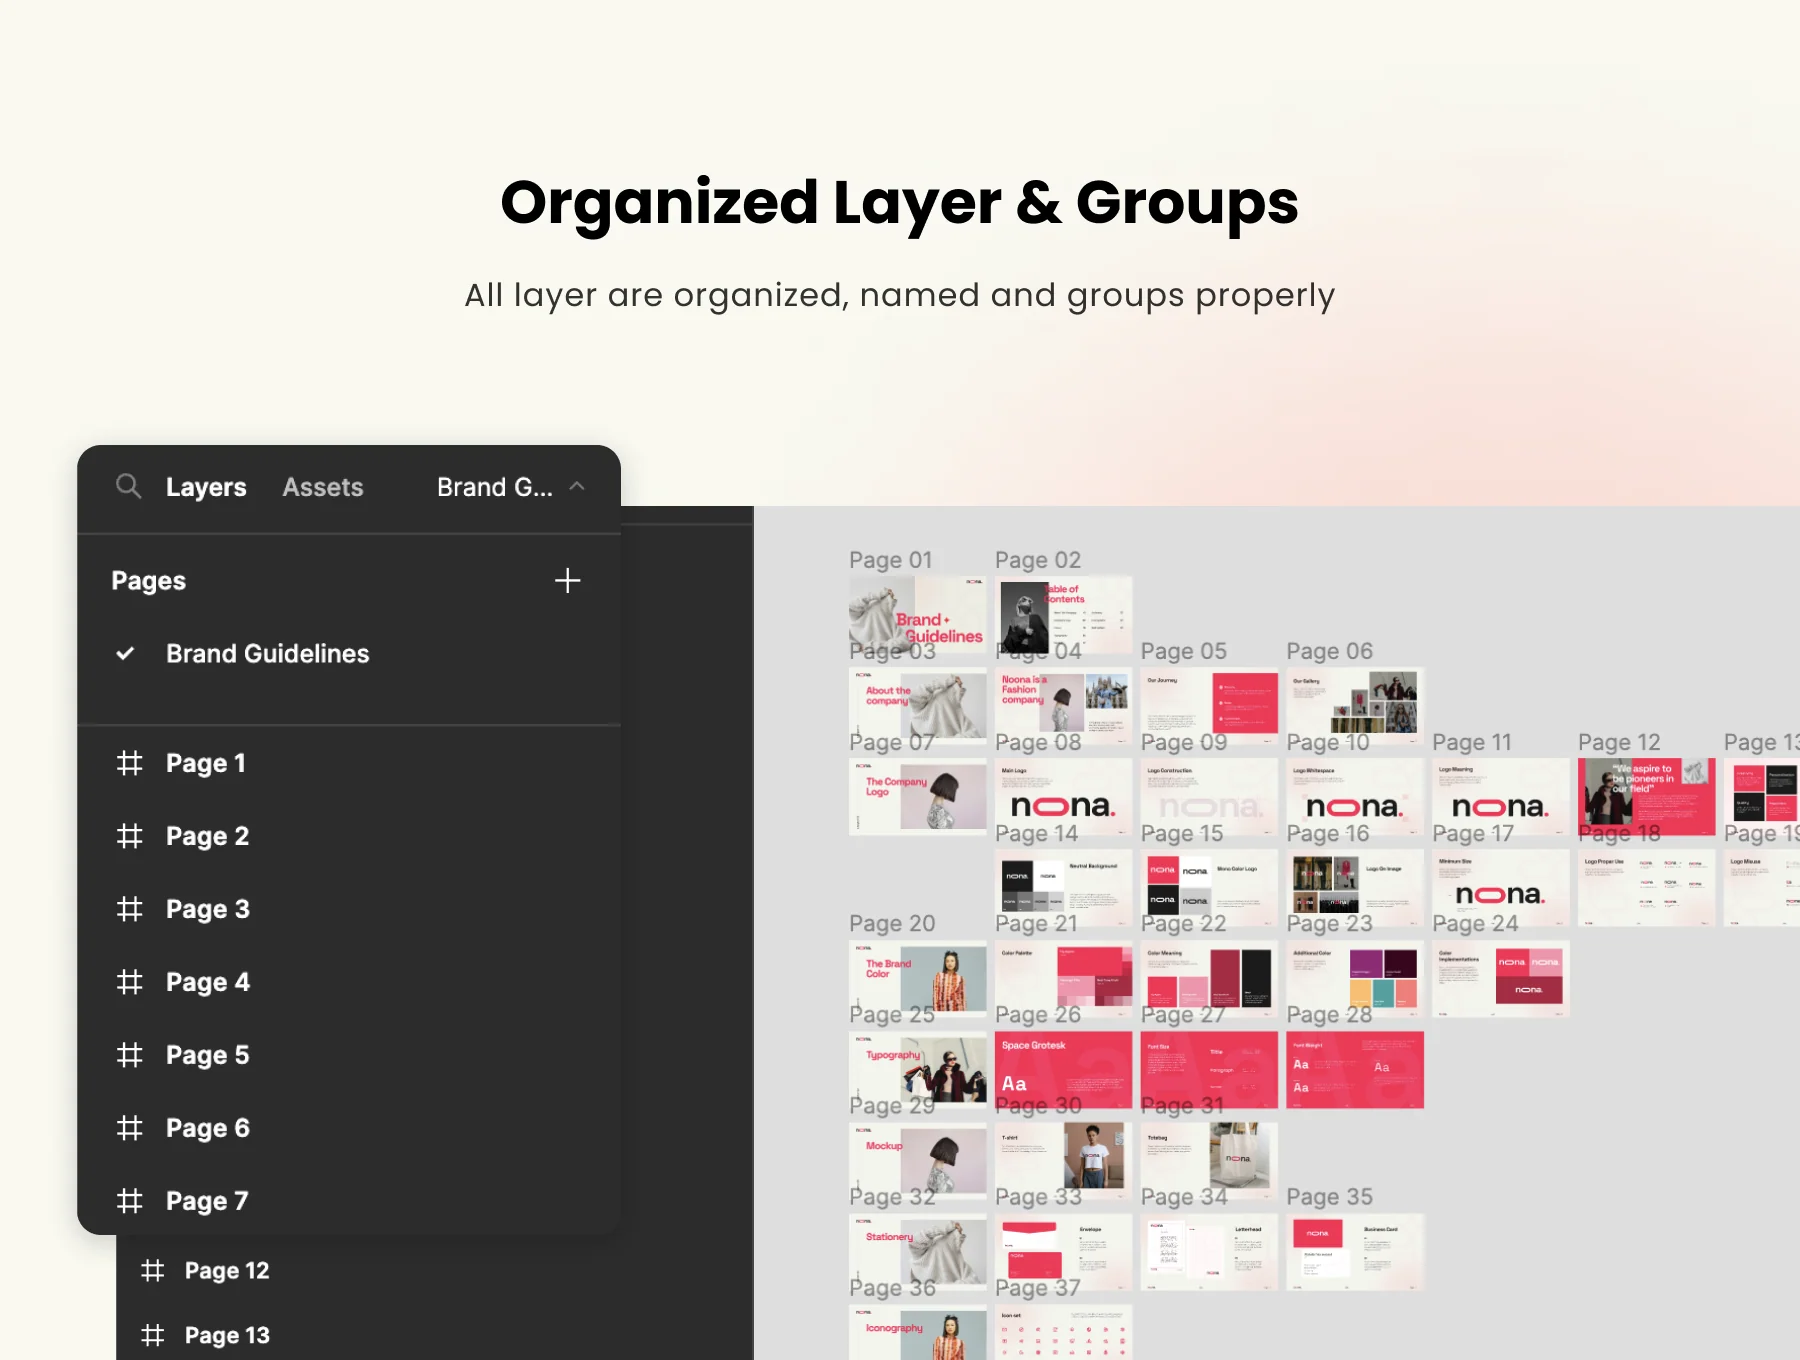Image resolution: width=1800 pixels, height=1360 pixels.
Task: Select the tote bag mockup frame
Action: [1209, 1161]
